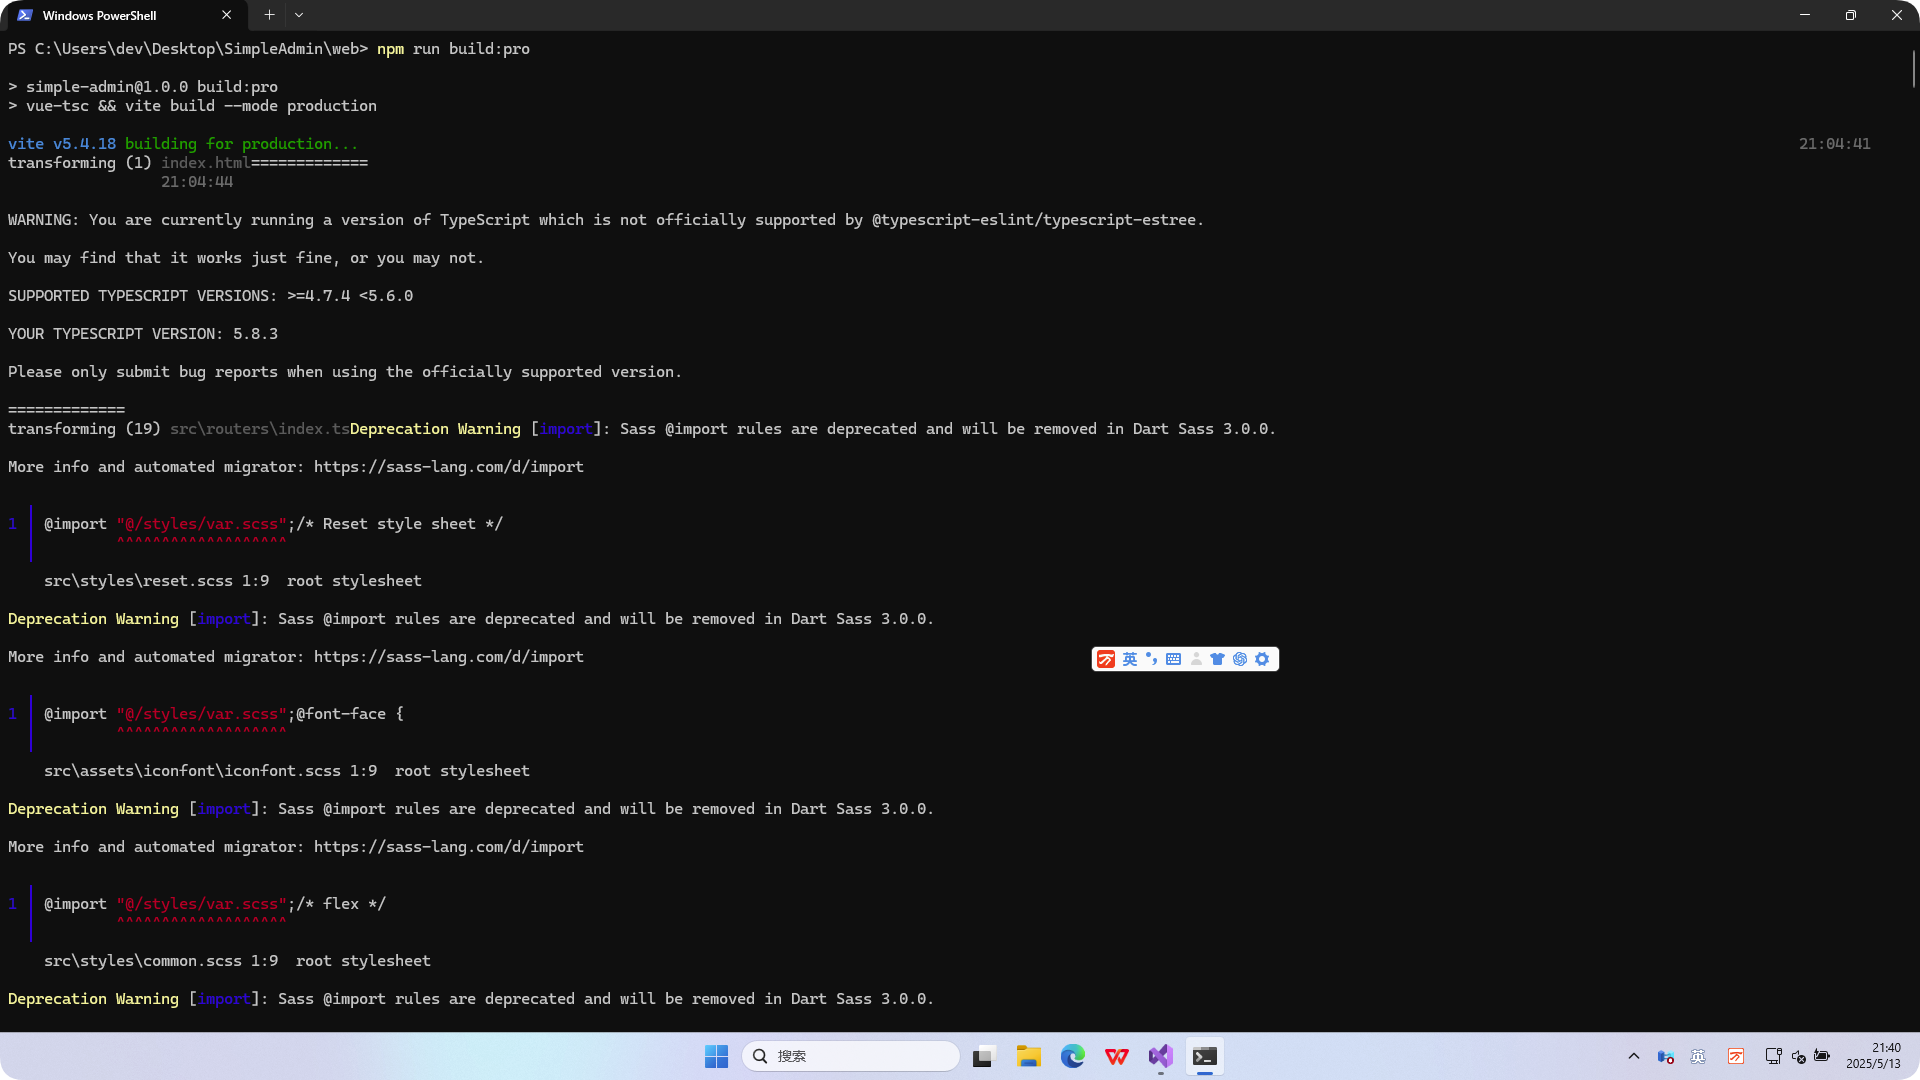The width and height of the screenshot is (1920, 1080).
Task: Close the Windows PowerShell tab
Action: point(226,15)
